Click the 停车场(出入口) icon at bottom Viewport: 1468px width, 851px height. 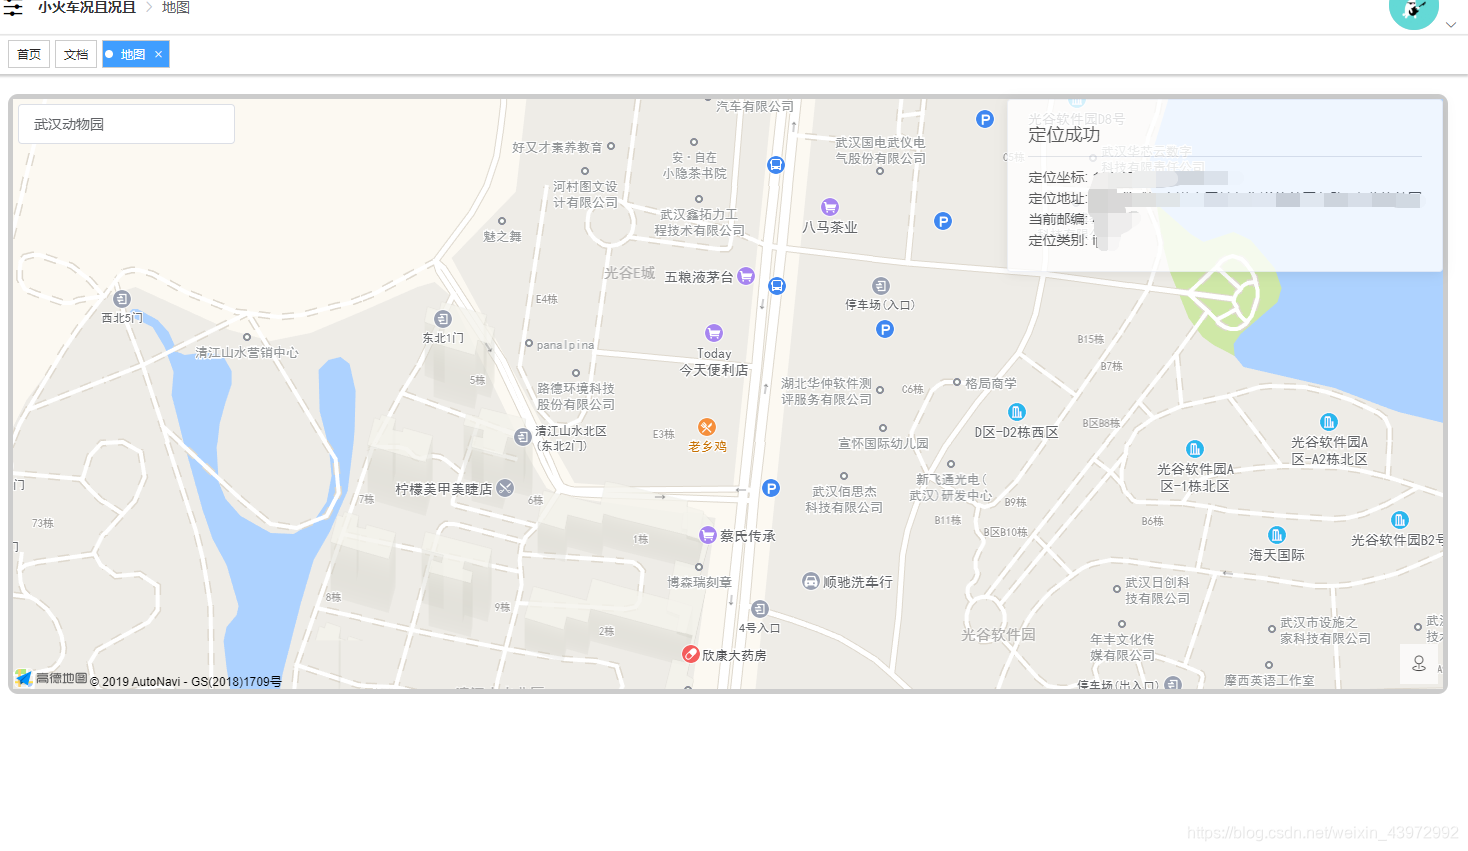pyautogui.click(x=1174, y=684)
